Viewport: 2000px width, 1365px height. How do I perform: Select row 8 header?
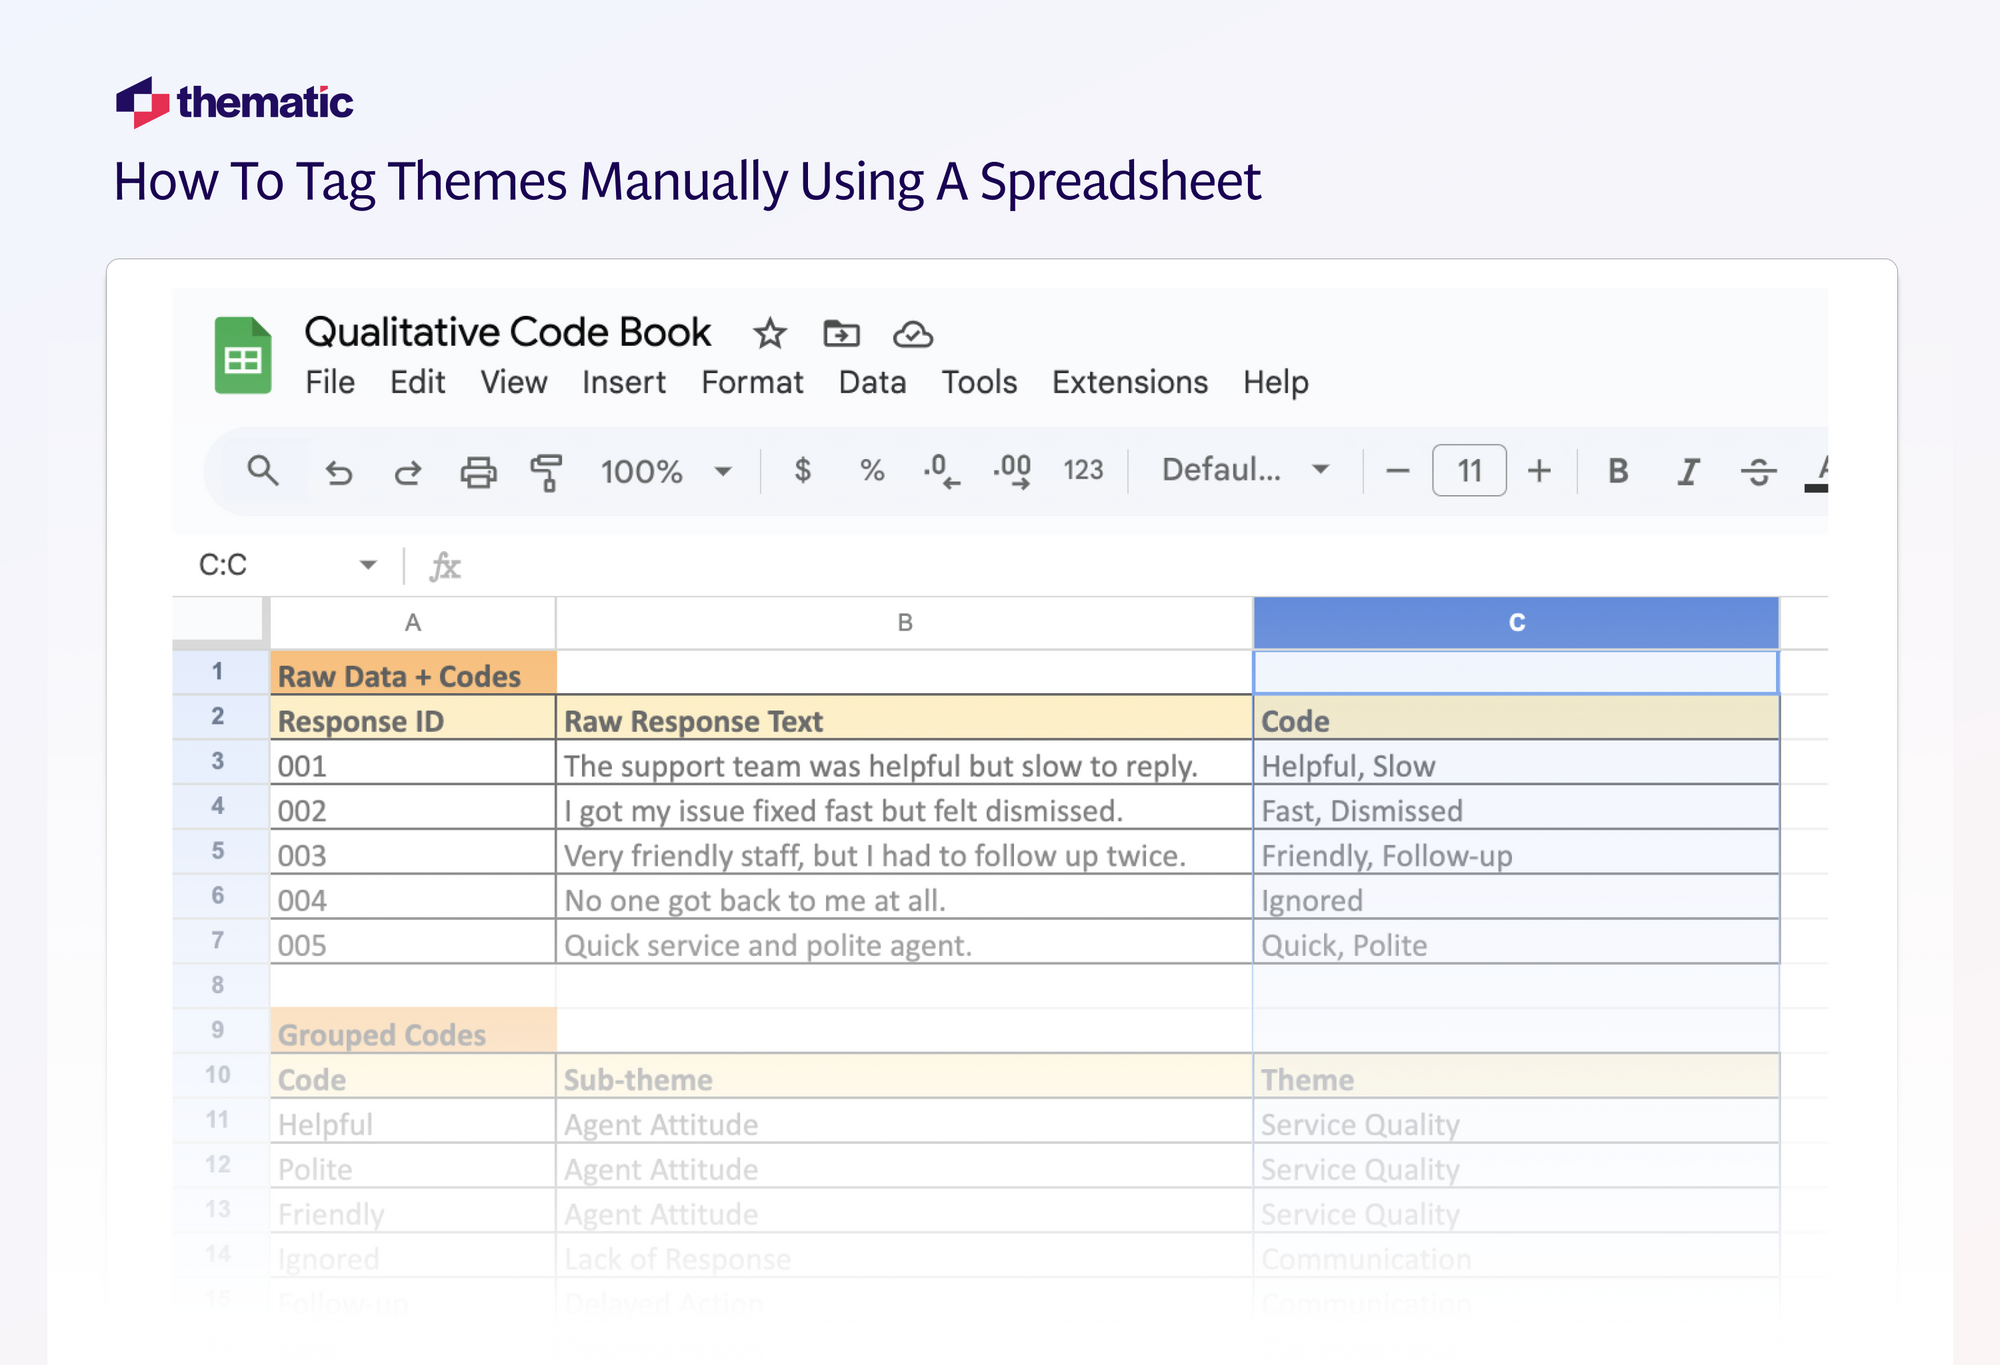218,985
